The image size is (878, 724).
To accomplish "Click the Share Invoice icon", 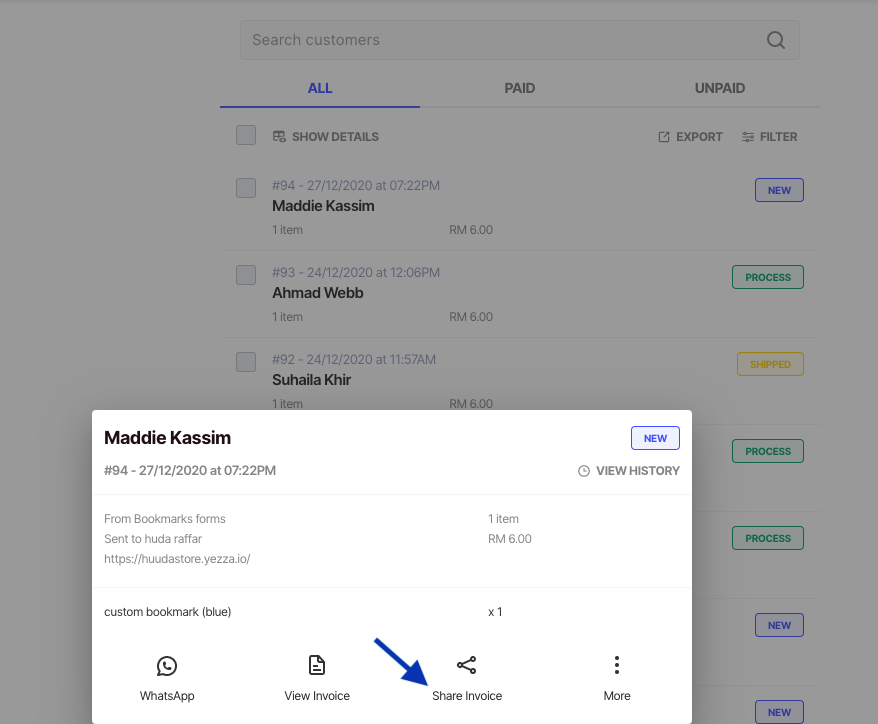I will [x=466, y=665].
